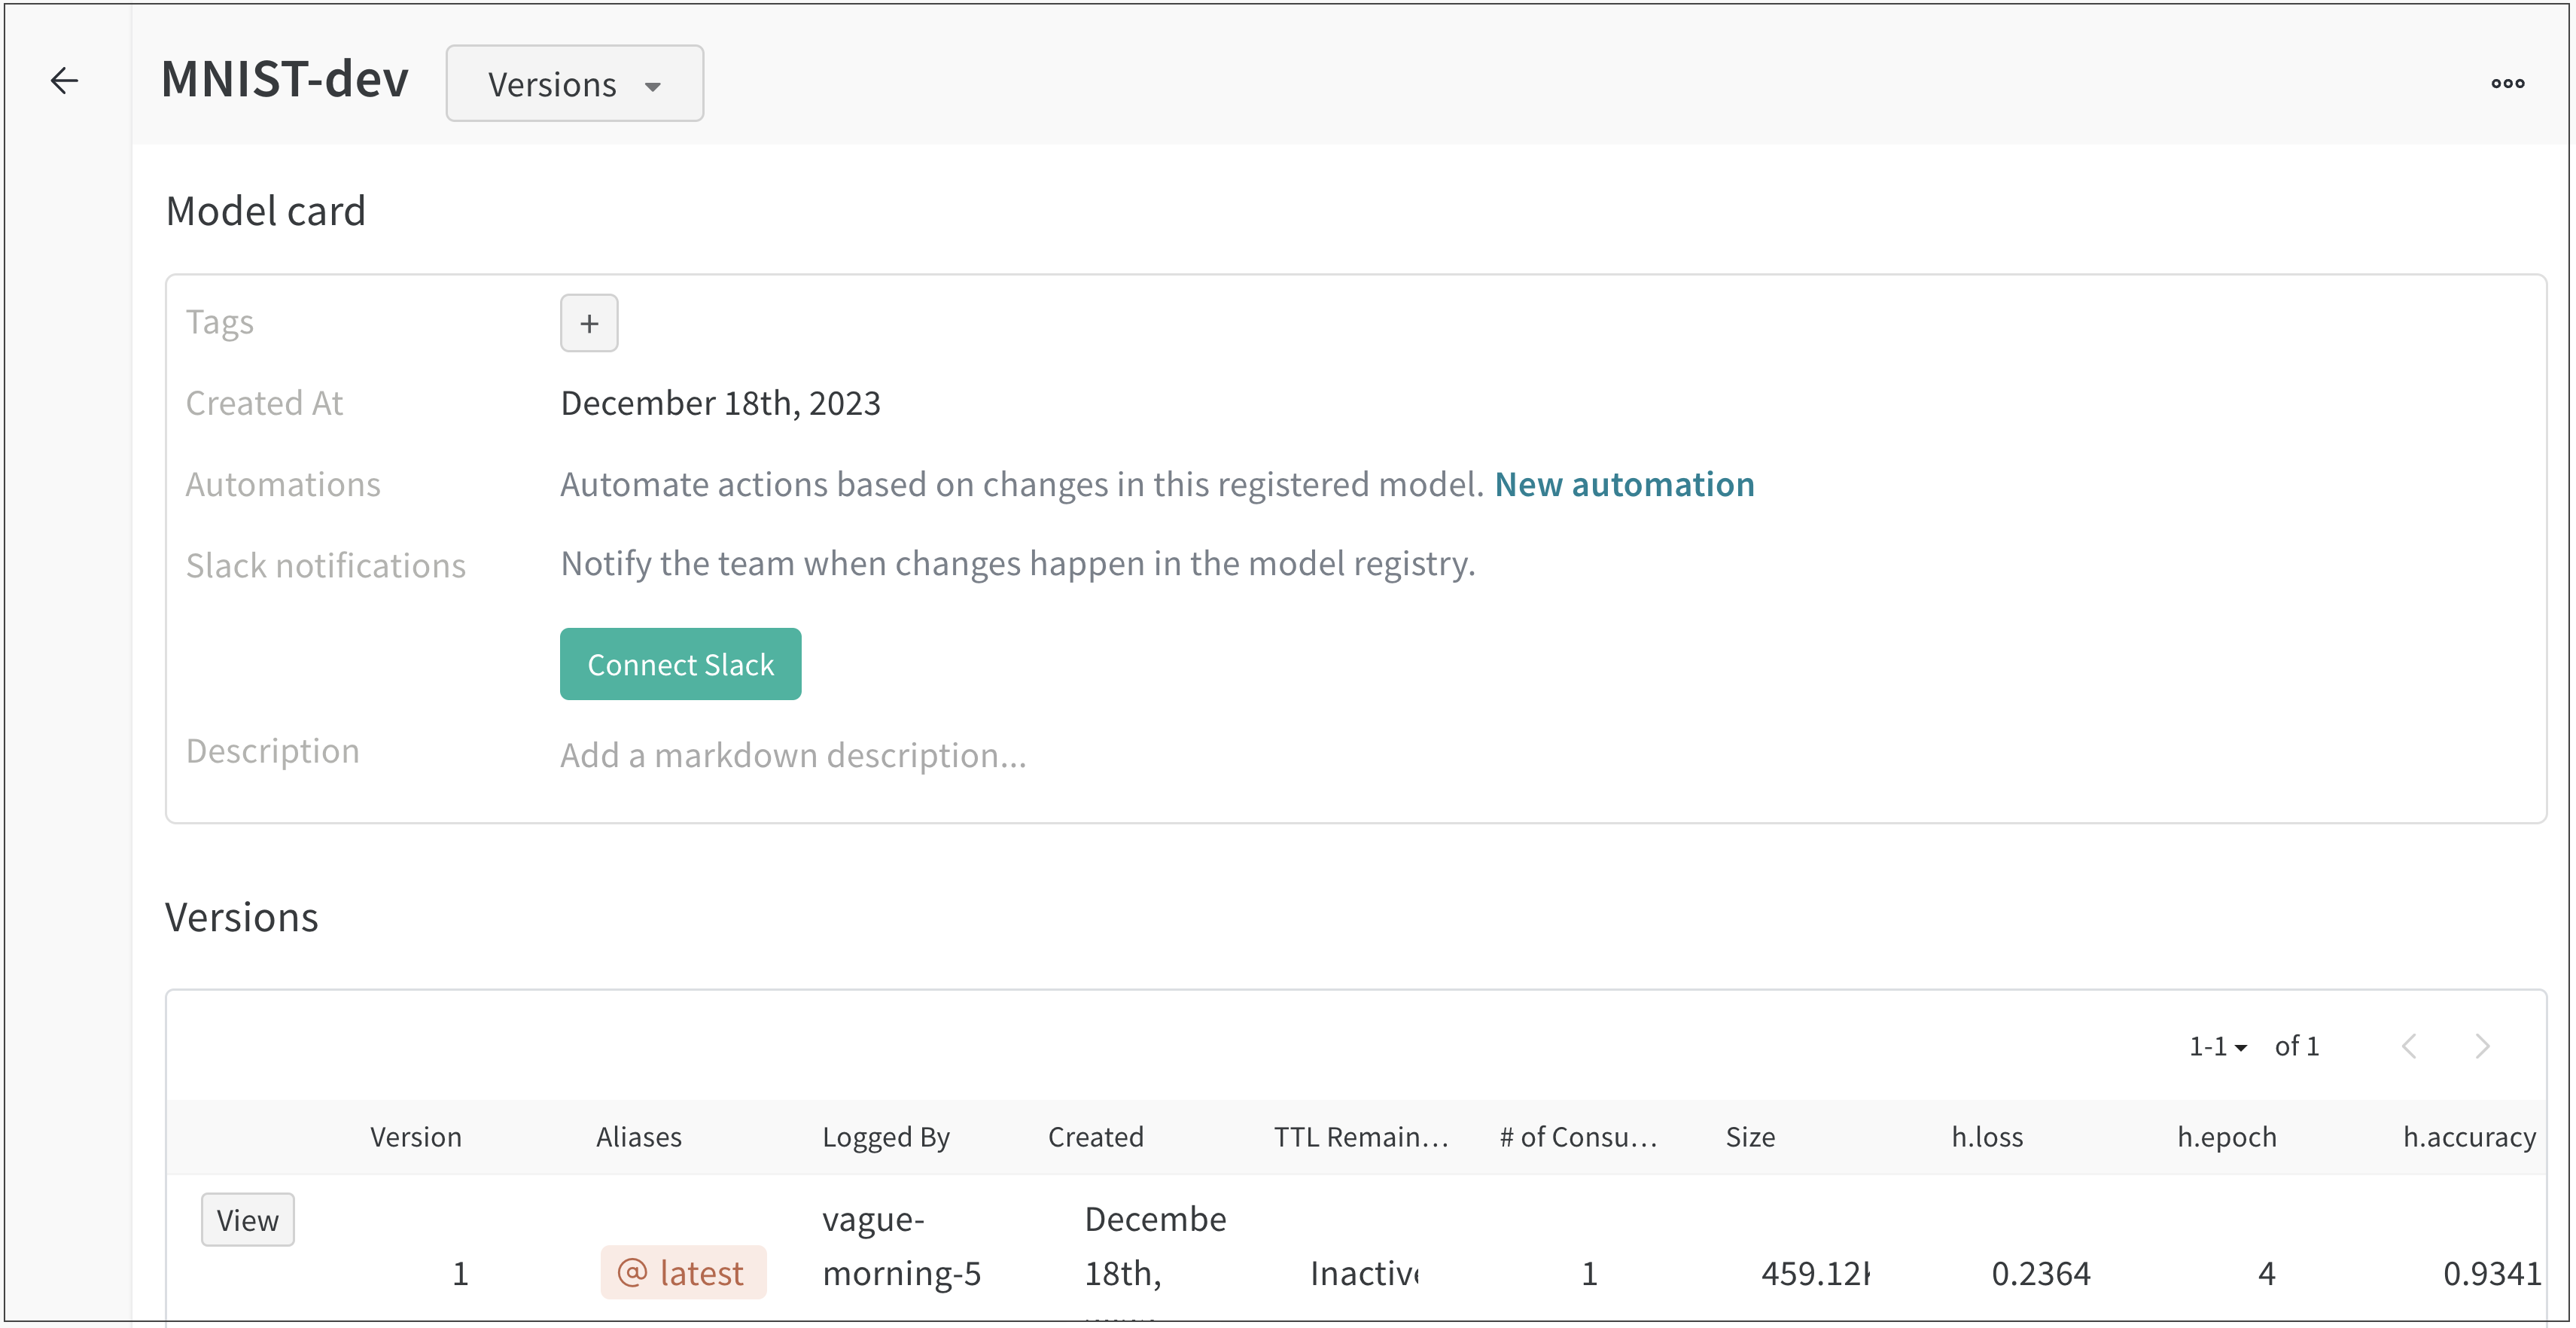Image resolution: width=2576 pixels, height=1328 pixels.
Task: Click the vague-morning-5 logged by entry
Action: click(900, 1246)
